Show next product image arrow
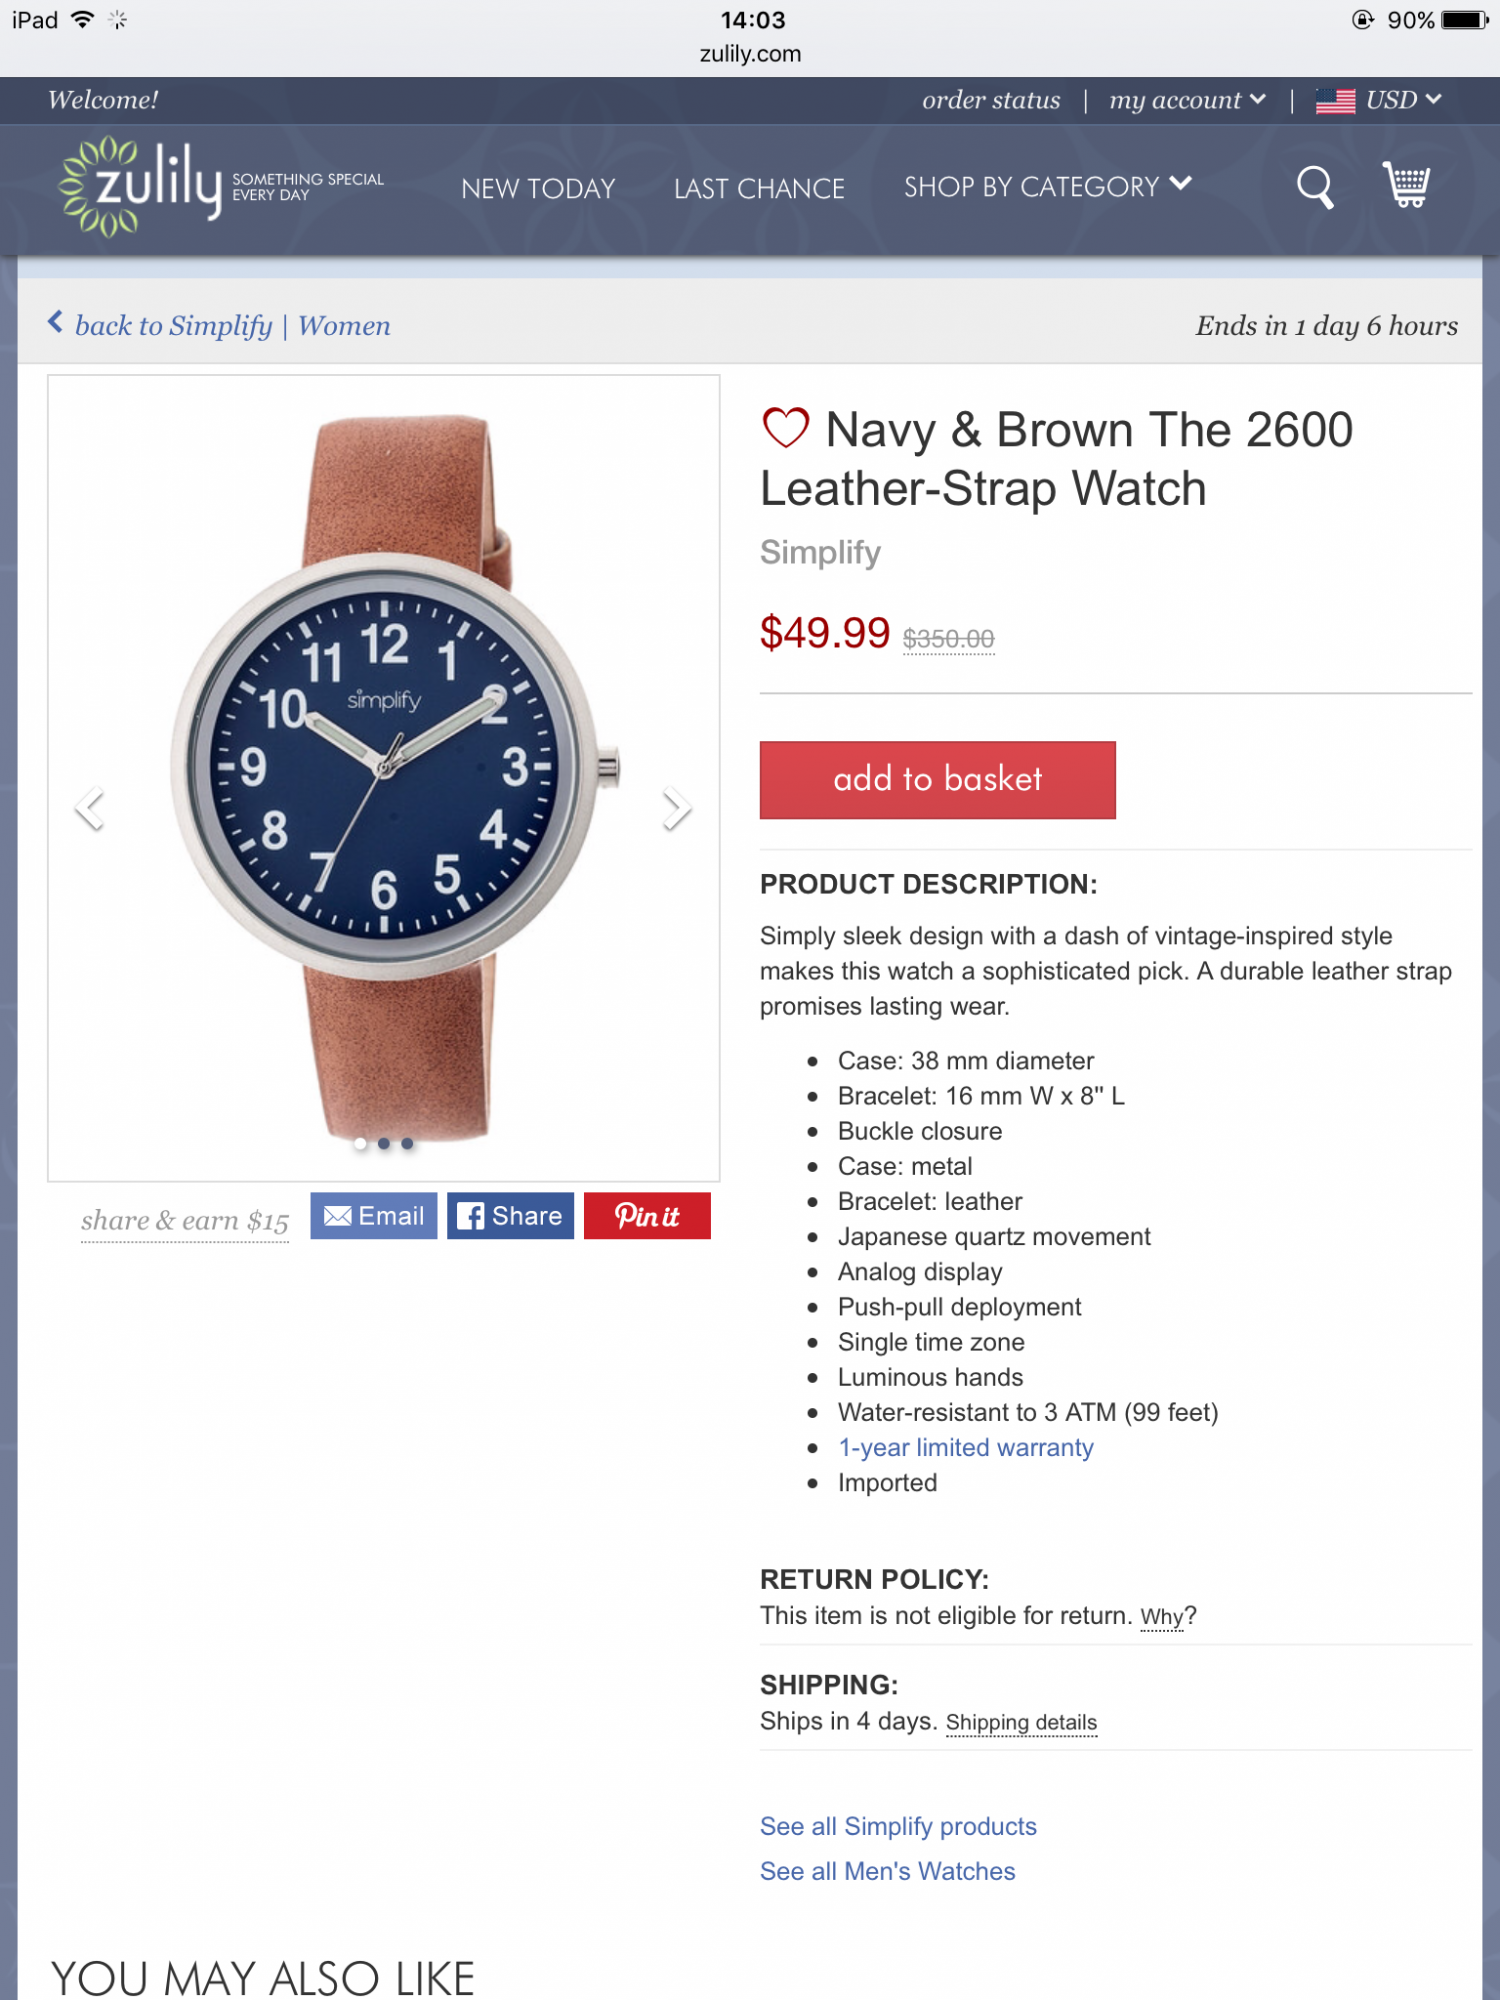 click(676, 808)
